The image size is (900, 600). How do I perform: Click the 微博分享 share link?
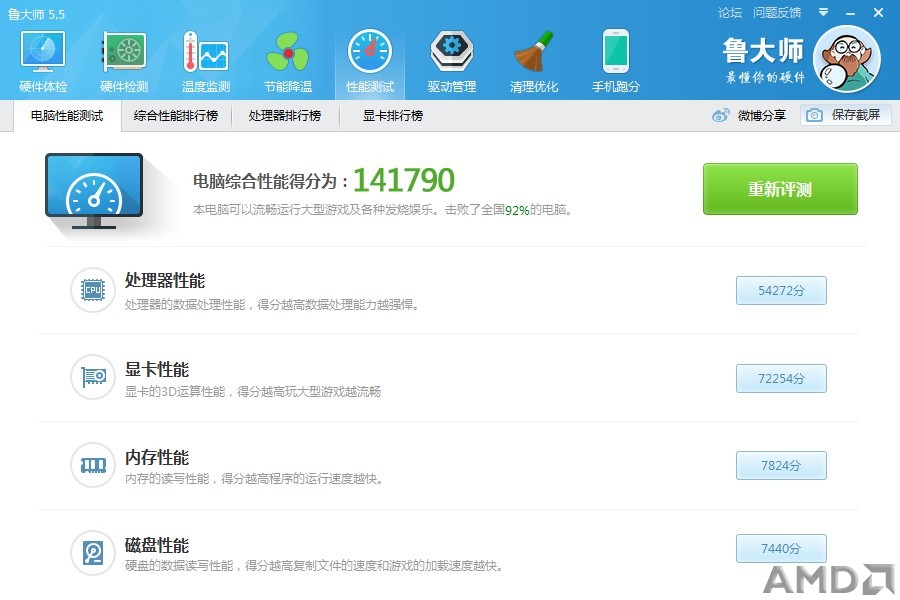pos(761,116)
